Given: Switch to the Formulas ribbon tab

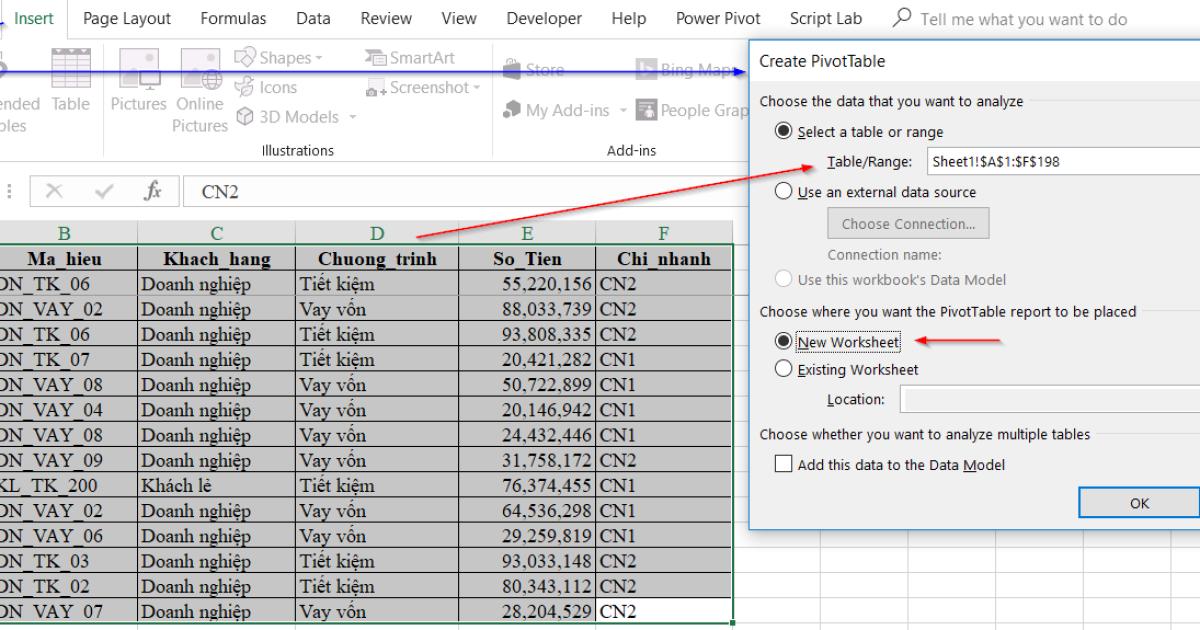Looking at the screenshot, I should [x=233, y=18].
